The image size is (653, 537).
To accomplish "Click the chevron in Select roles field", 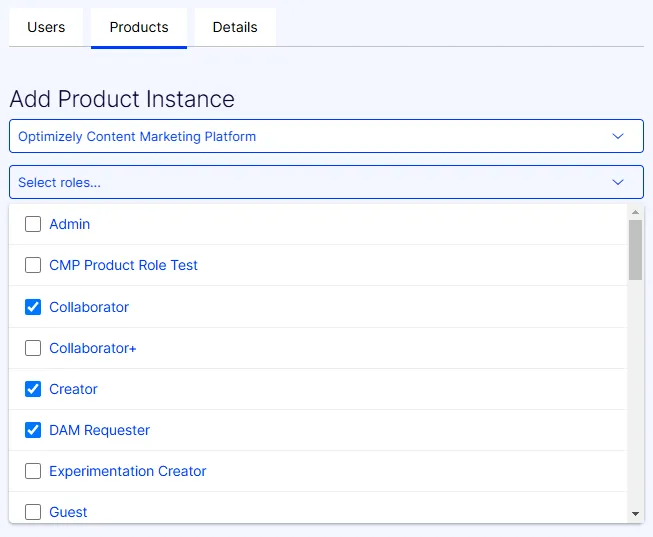I will pyautogui.click(x=618, y=182).
